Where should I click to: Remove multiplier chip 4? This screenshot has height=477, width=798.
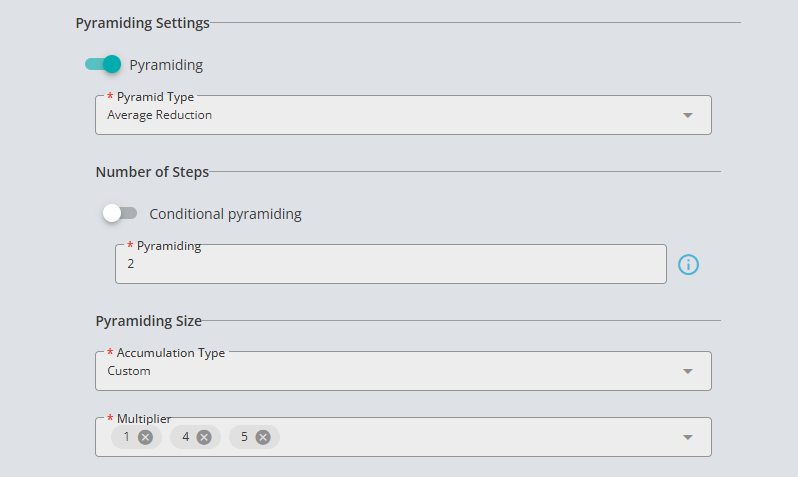204,437
